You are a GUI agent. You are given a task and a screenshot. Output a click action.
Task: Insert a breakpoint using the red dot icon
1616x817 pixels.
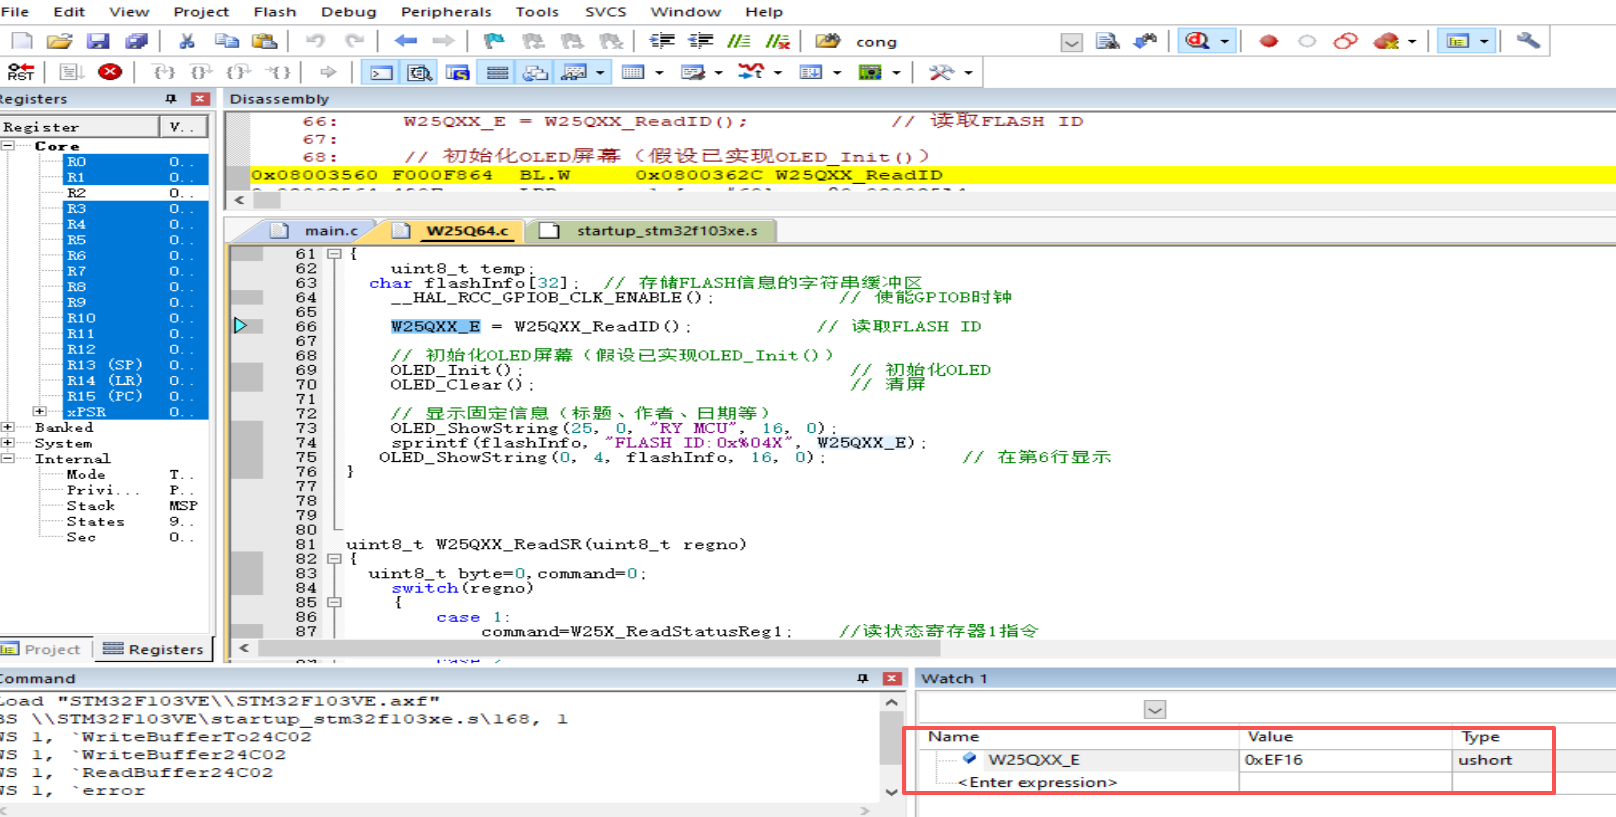point(1268,41)
